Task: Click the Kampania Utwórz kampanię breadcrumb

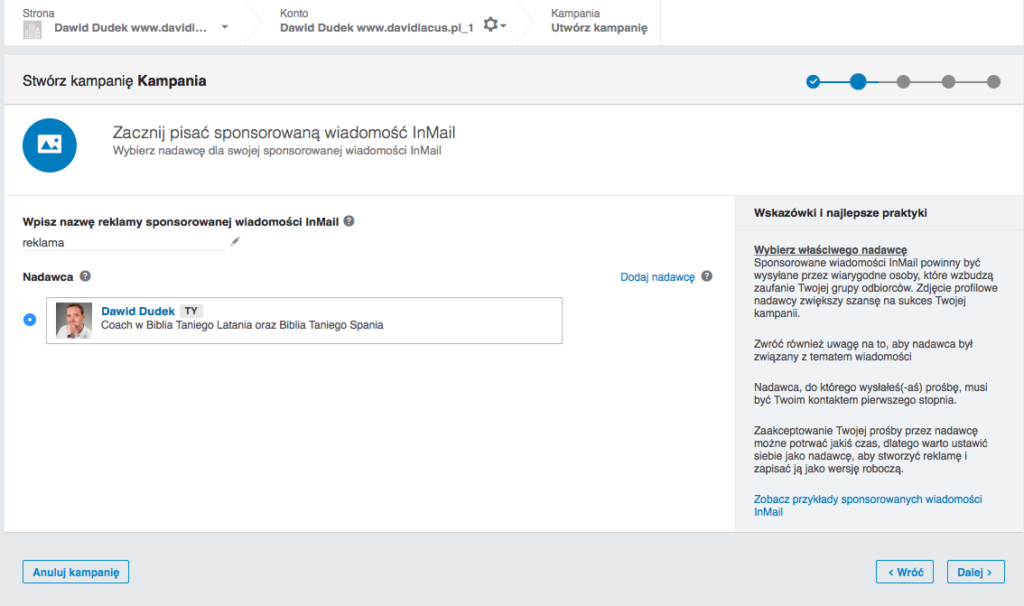Action: (x=599, y=21)
